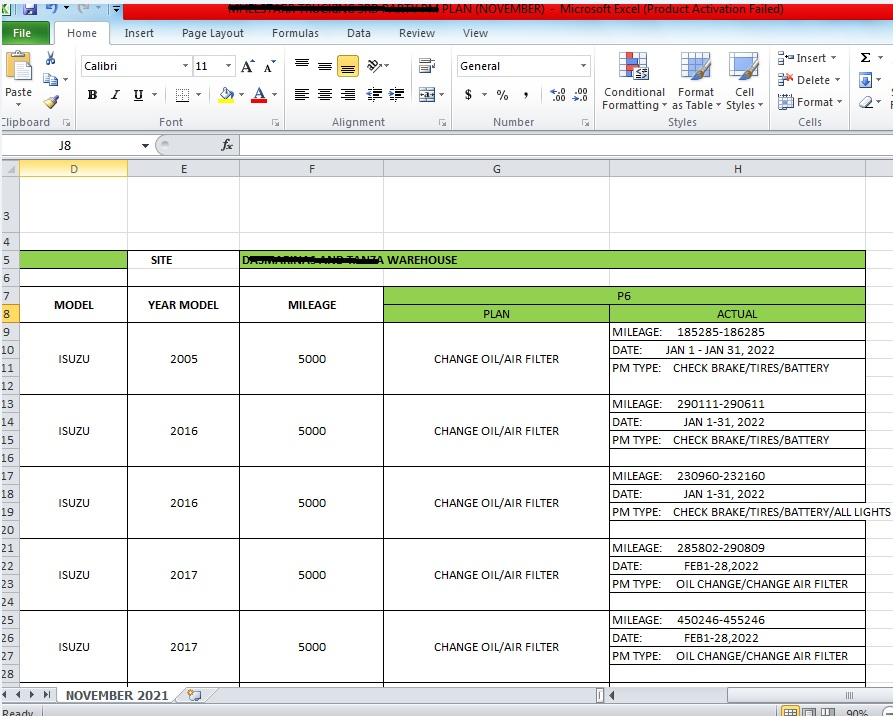Click the Paste clipboard icon
Screen dimensions: 893x716
(18, 66)
